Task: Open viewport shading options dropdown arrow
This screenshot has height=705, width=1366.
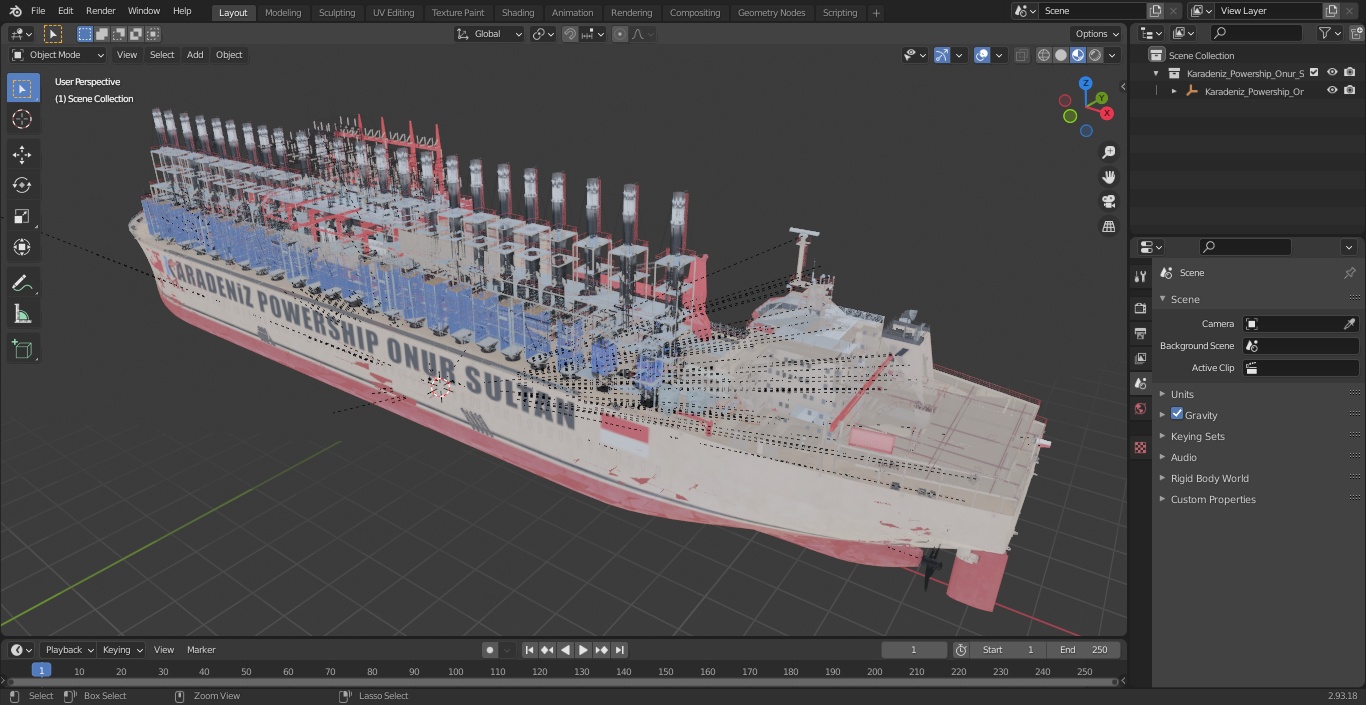Action: coord(1113,55)
